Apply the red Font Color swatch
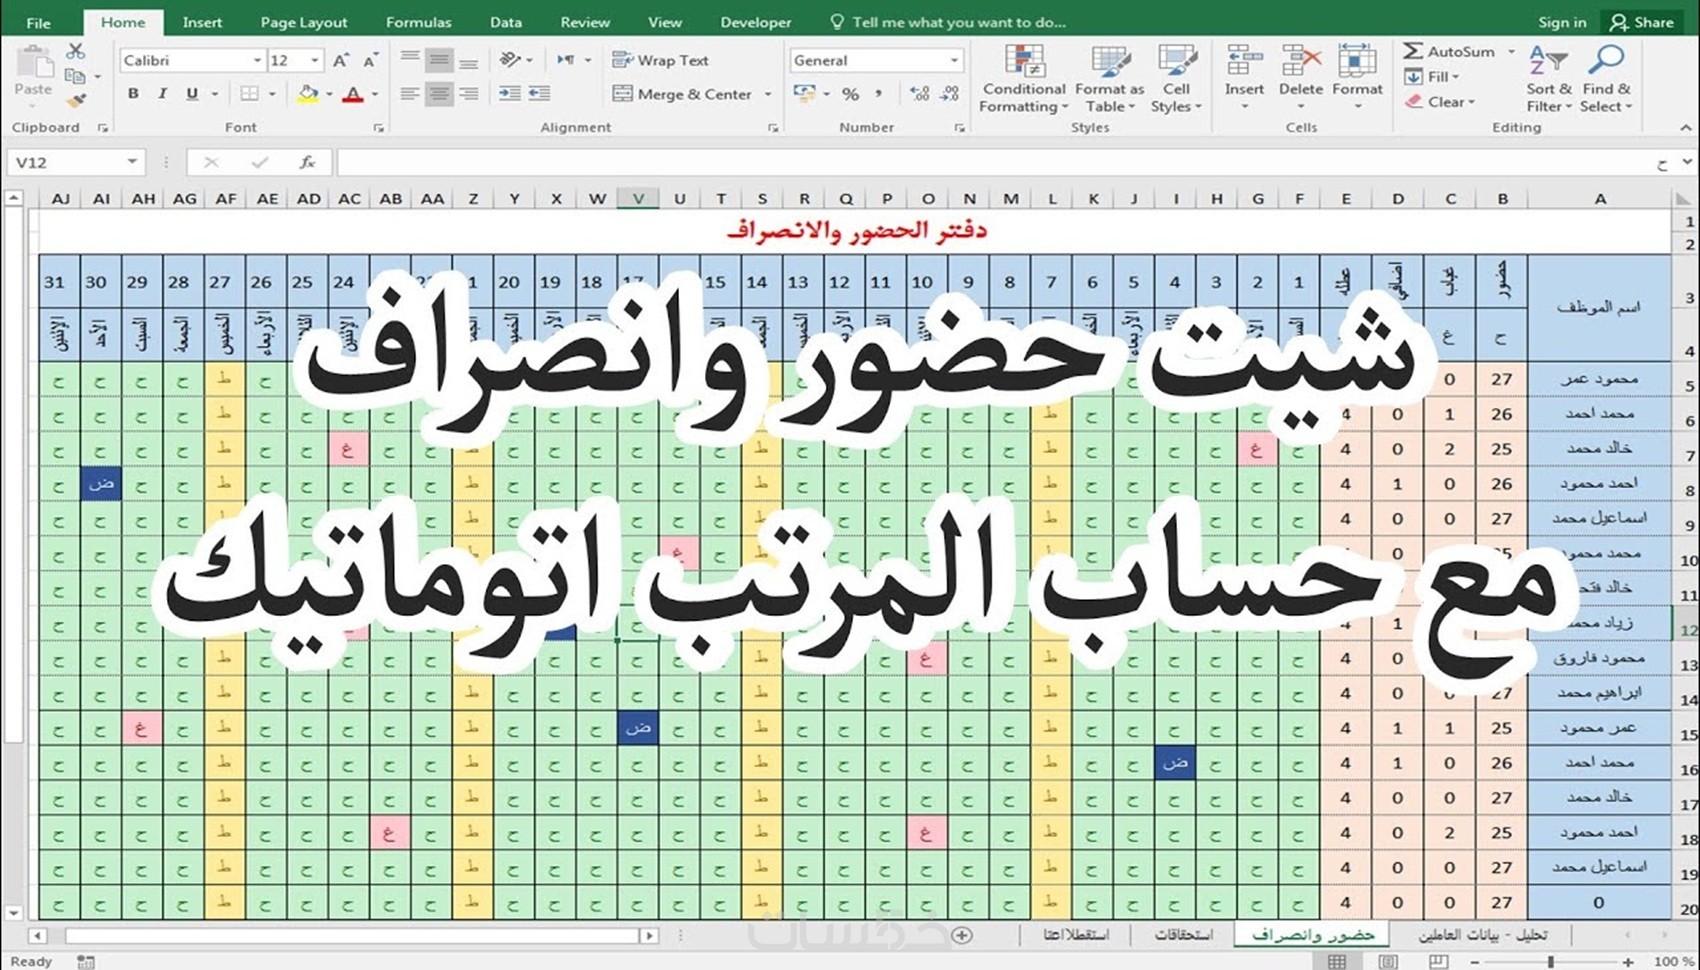The image size is (1700, 970). (x=353, y=94)
